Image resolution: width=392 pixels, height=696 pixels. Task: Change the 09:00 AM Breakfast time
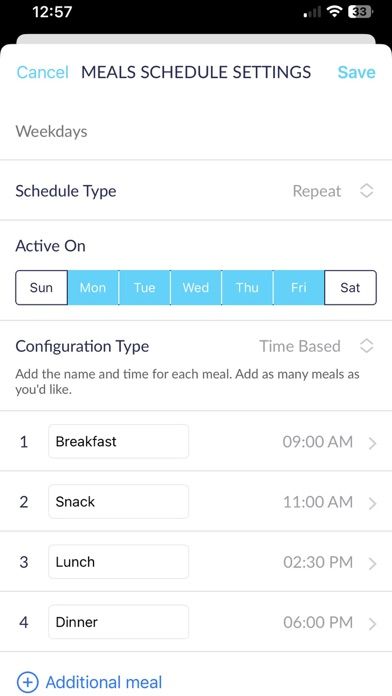pos(317,442)
